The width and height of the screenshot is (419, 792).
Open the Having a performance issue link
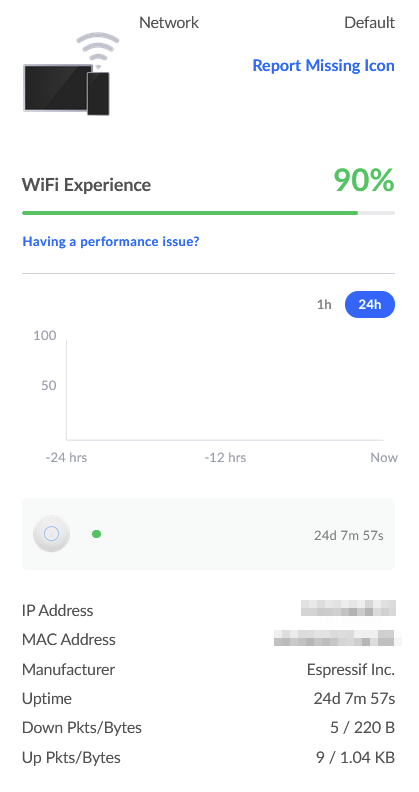click(111, 241)
